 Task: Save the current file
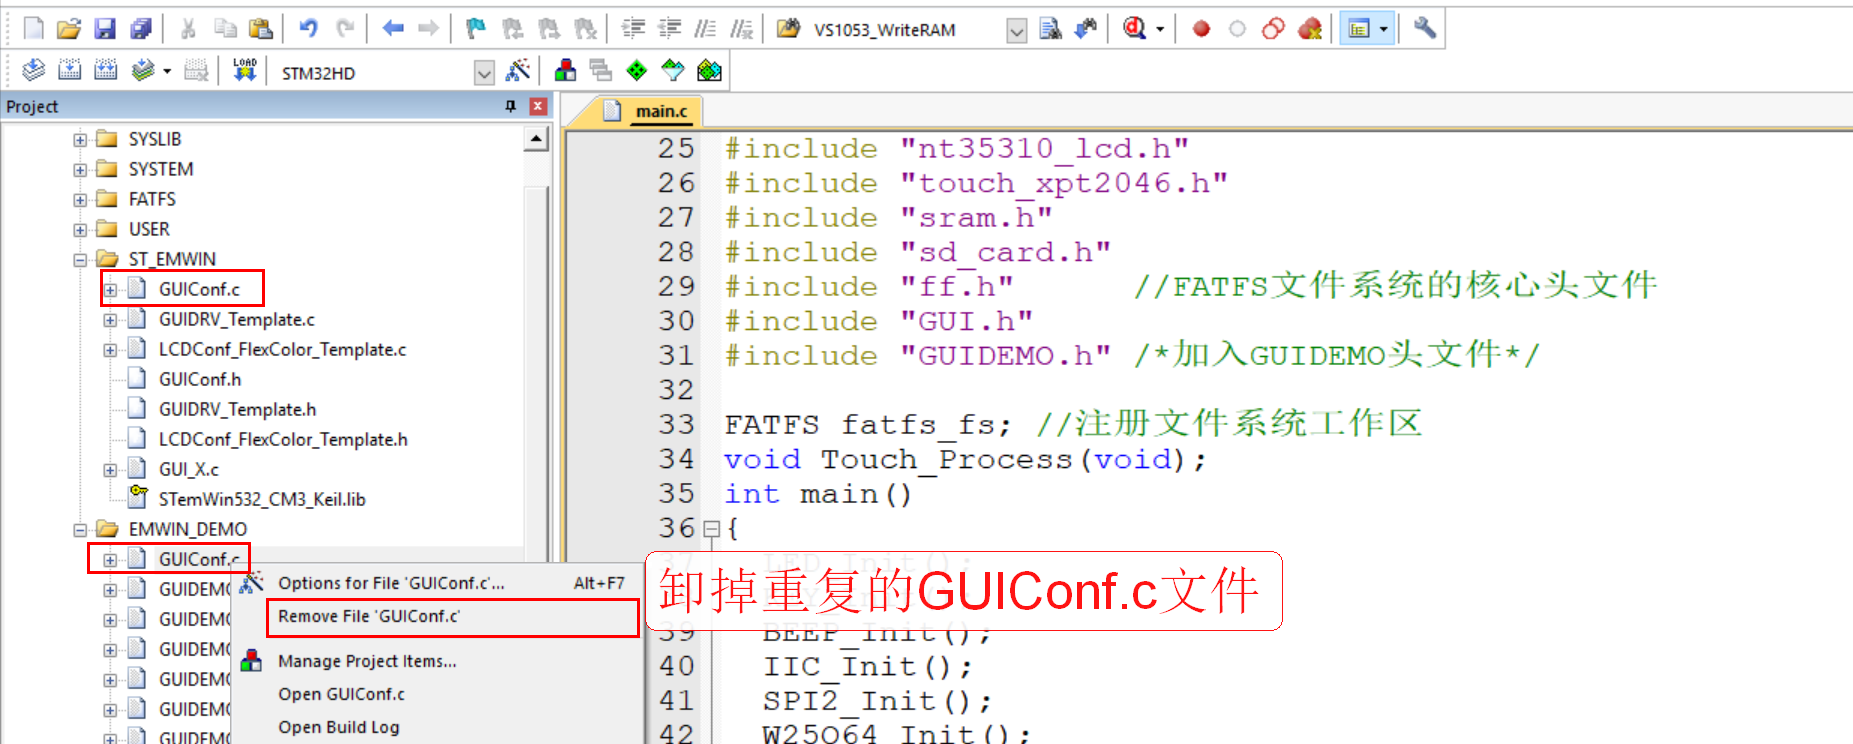pos(105,29)
